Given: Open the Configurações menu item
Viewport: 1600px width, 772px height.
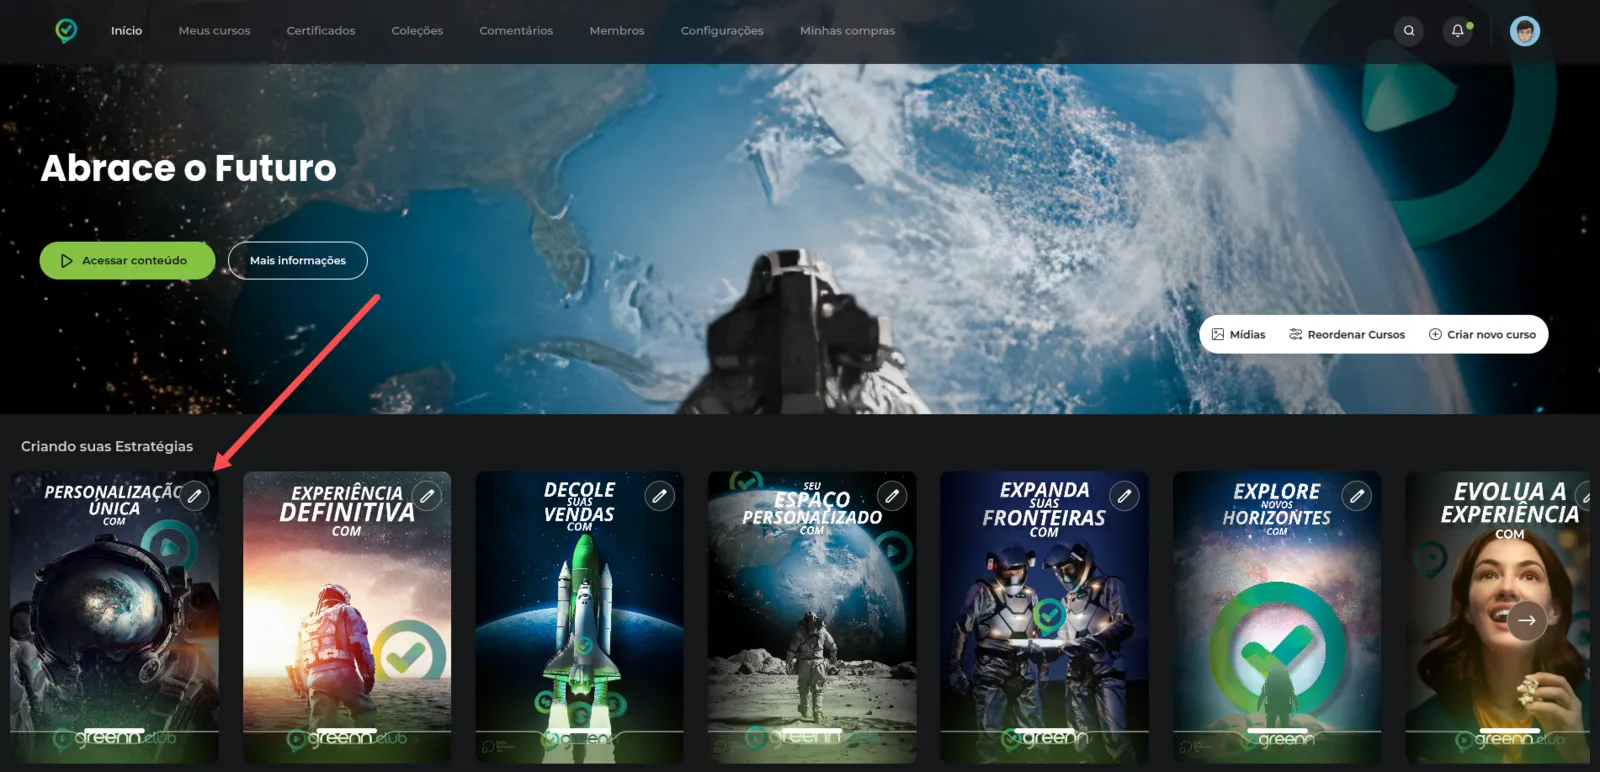Looking at the screenshot, I should click(722, 31).
